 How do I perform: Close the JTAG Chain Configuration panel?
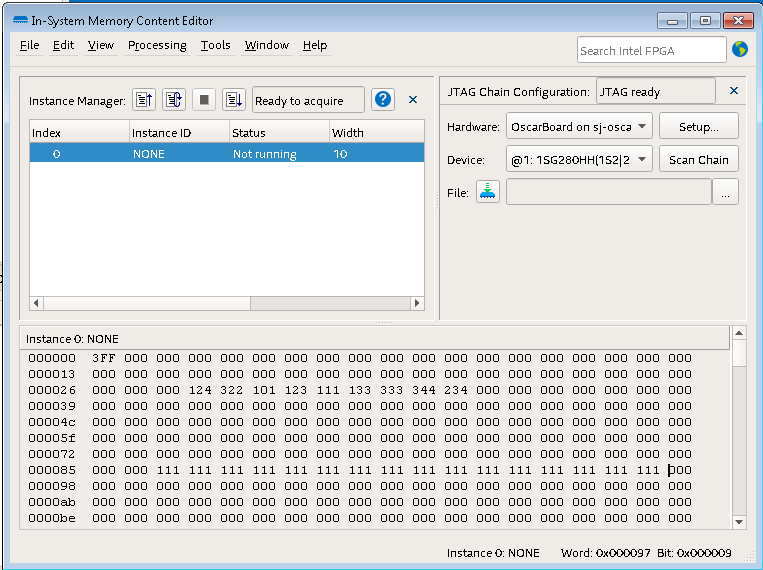point(733,91)
